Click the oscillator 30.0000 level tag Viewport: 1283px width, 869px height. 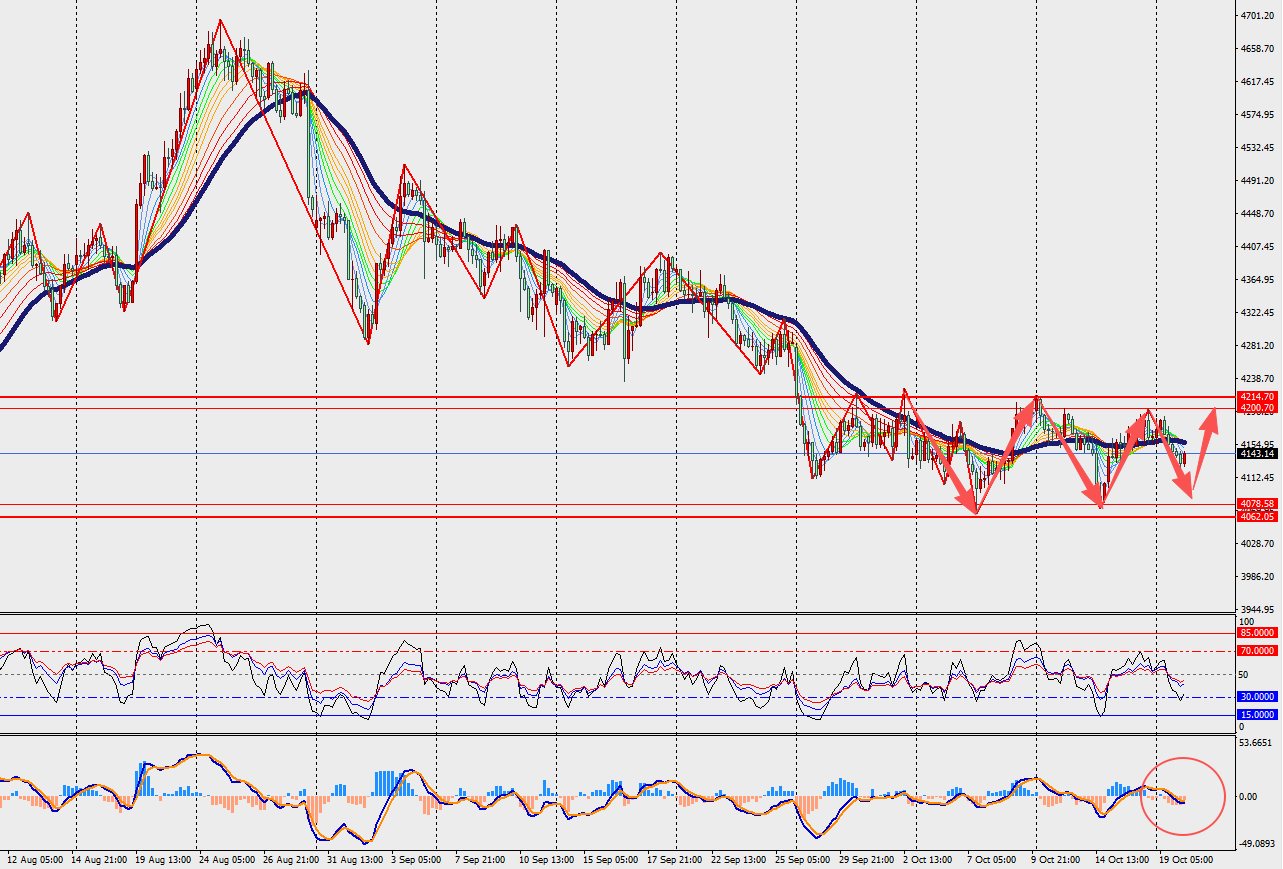pos(1257,696)
